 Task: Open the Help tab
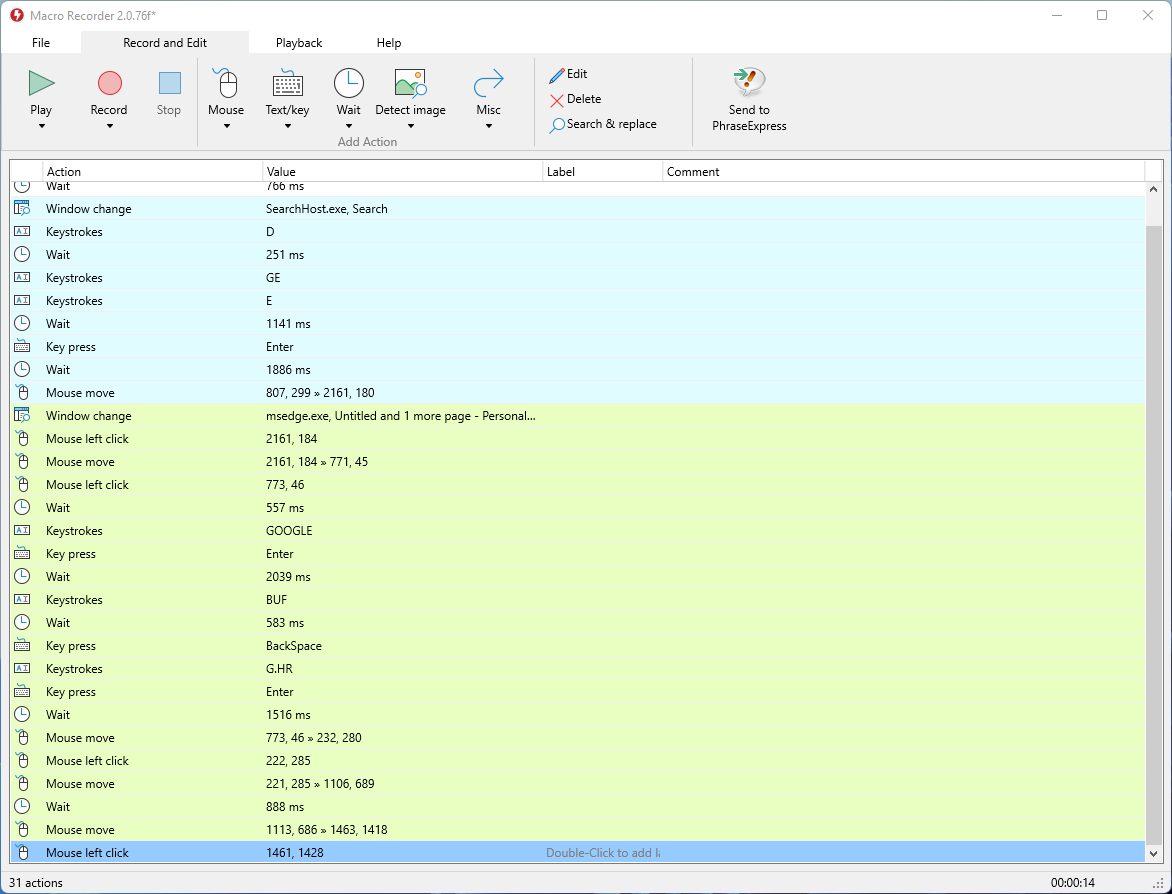pyautogui.click(x=389, y=43)
